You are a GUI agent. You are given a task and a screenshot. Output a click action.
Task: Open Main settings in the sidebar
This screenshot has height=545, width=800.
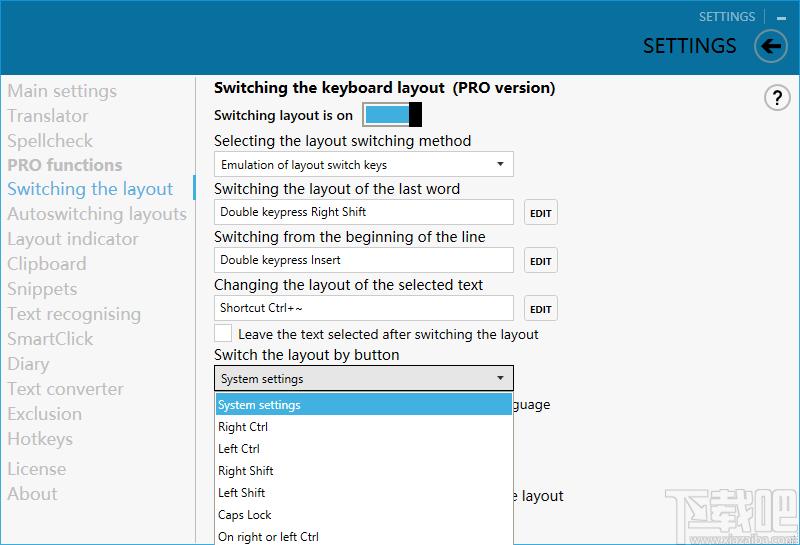click(62, 91)
